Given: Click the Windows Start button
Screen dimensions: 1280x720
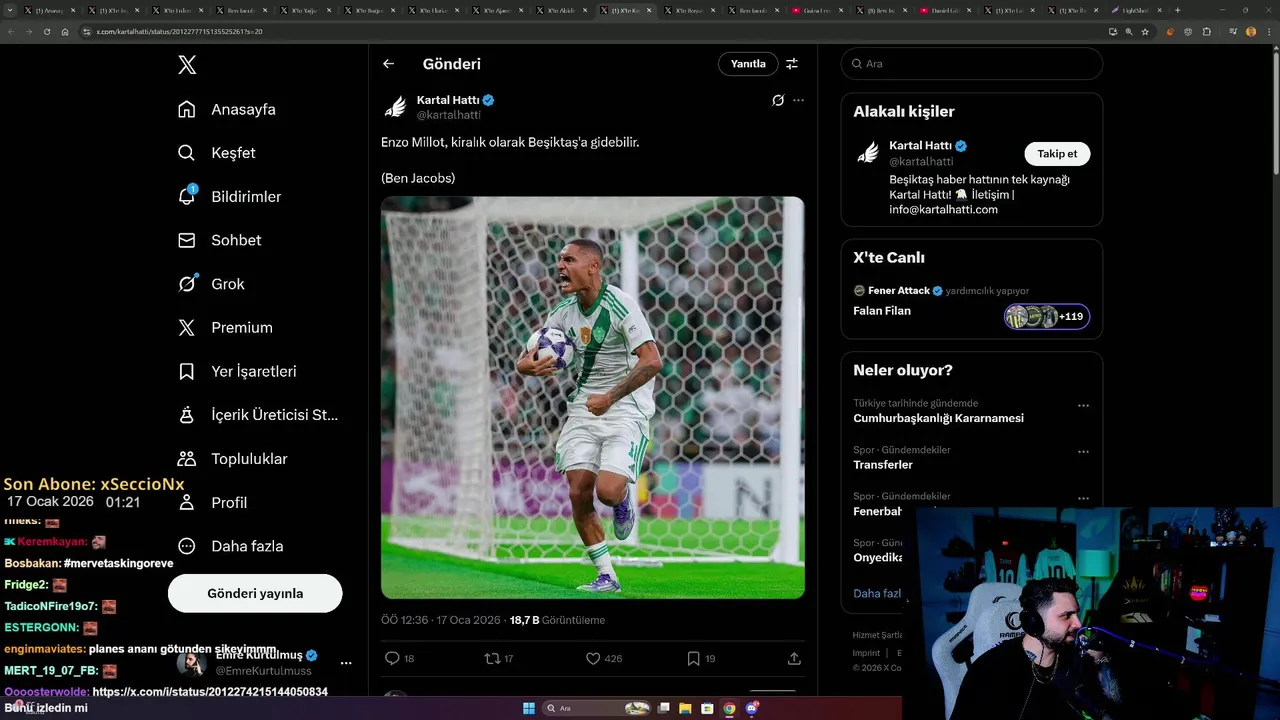Looking at the screenshot, I should point(529,708).
